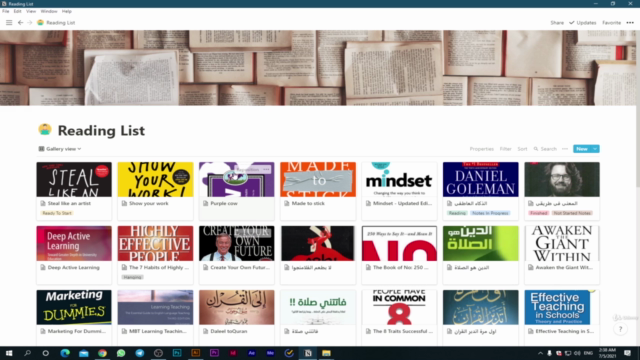Open Telegram from taskbar
Viewport: 640px width, 360px height.
[x=140, y=353]
